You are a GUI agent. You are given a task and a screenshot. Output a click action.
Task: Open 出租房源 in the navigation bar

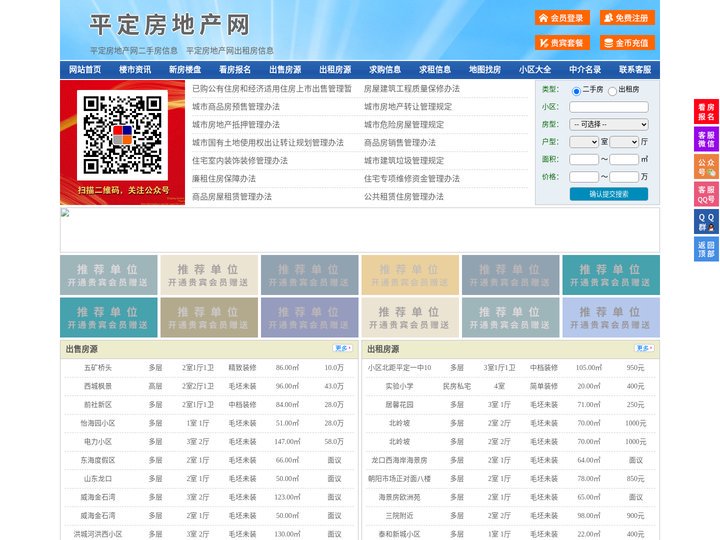pyautogui.click(x=335, y=70)
